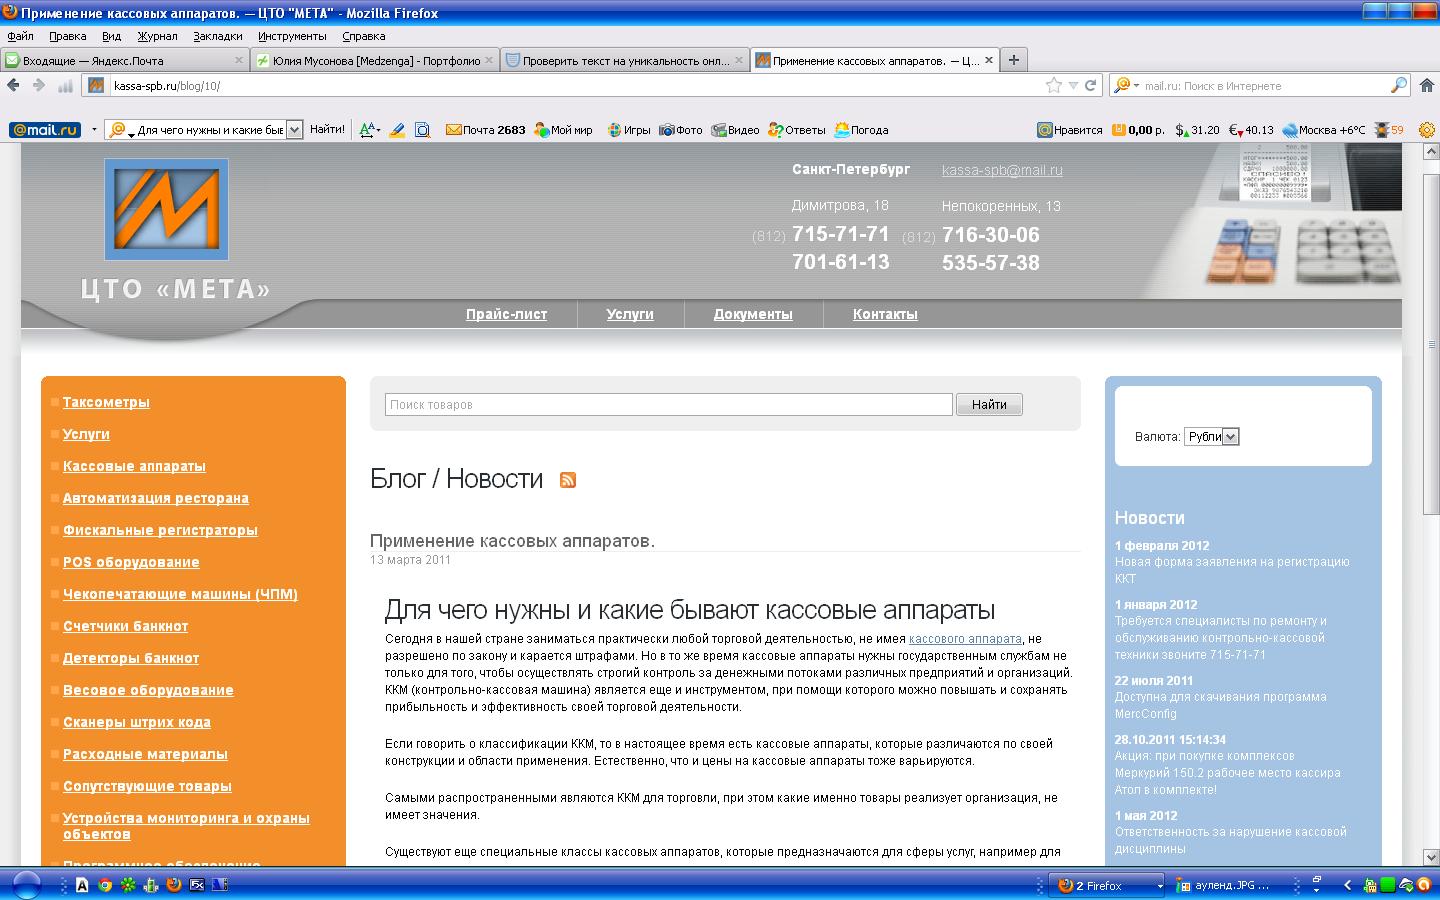The height and width of the screenshot is (900, 1440).
Task: Close the Применение кассовых аппаратов tab
Action: click(x=989, y=60)
